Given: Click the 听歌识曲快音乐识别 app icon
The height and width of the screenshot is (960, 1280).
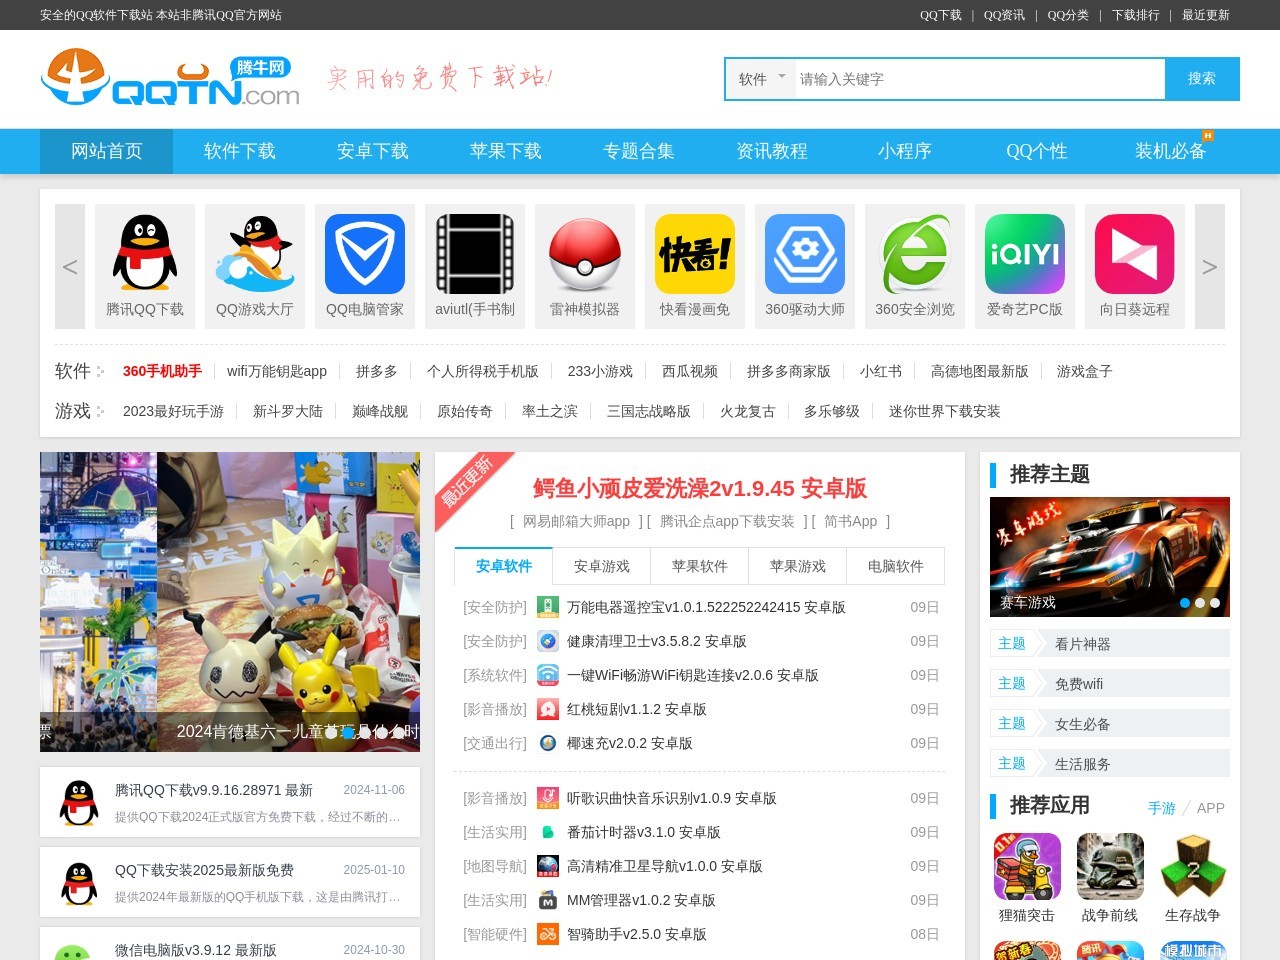Looking at the screenshot, I should [x=548, y=798].
